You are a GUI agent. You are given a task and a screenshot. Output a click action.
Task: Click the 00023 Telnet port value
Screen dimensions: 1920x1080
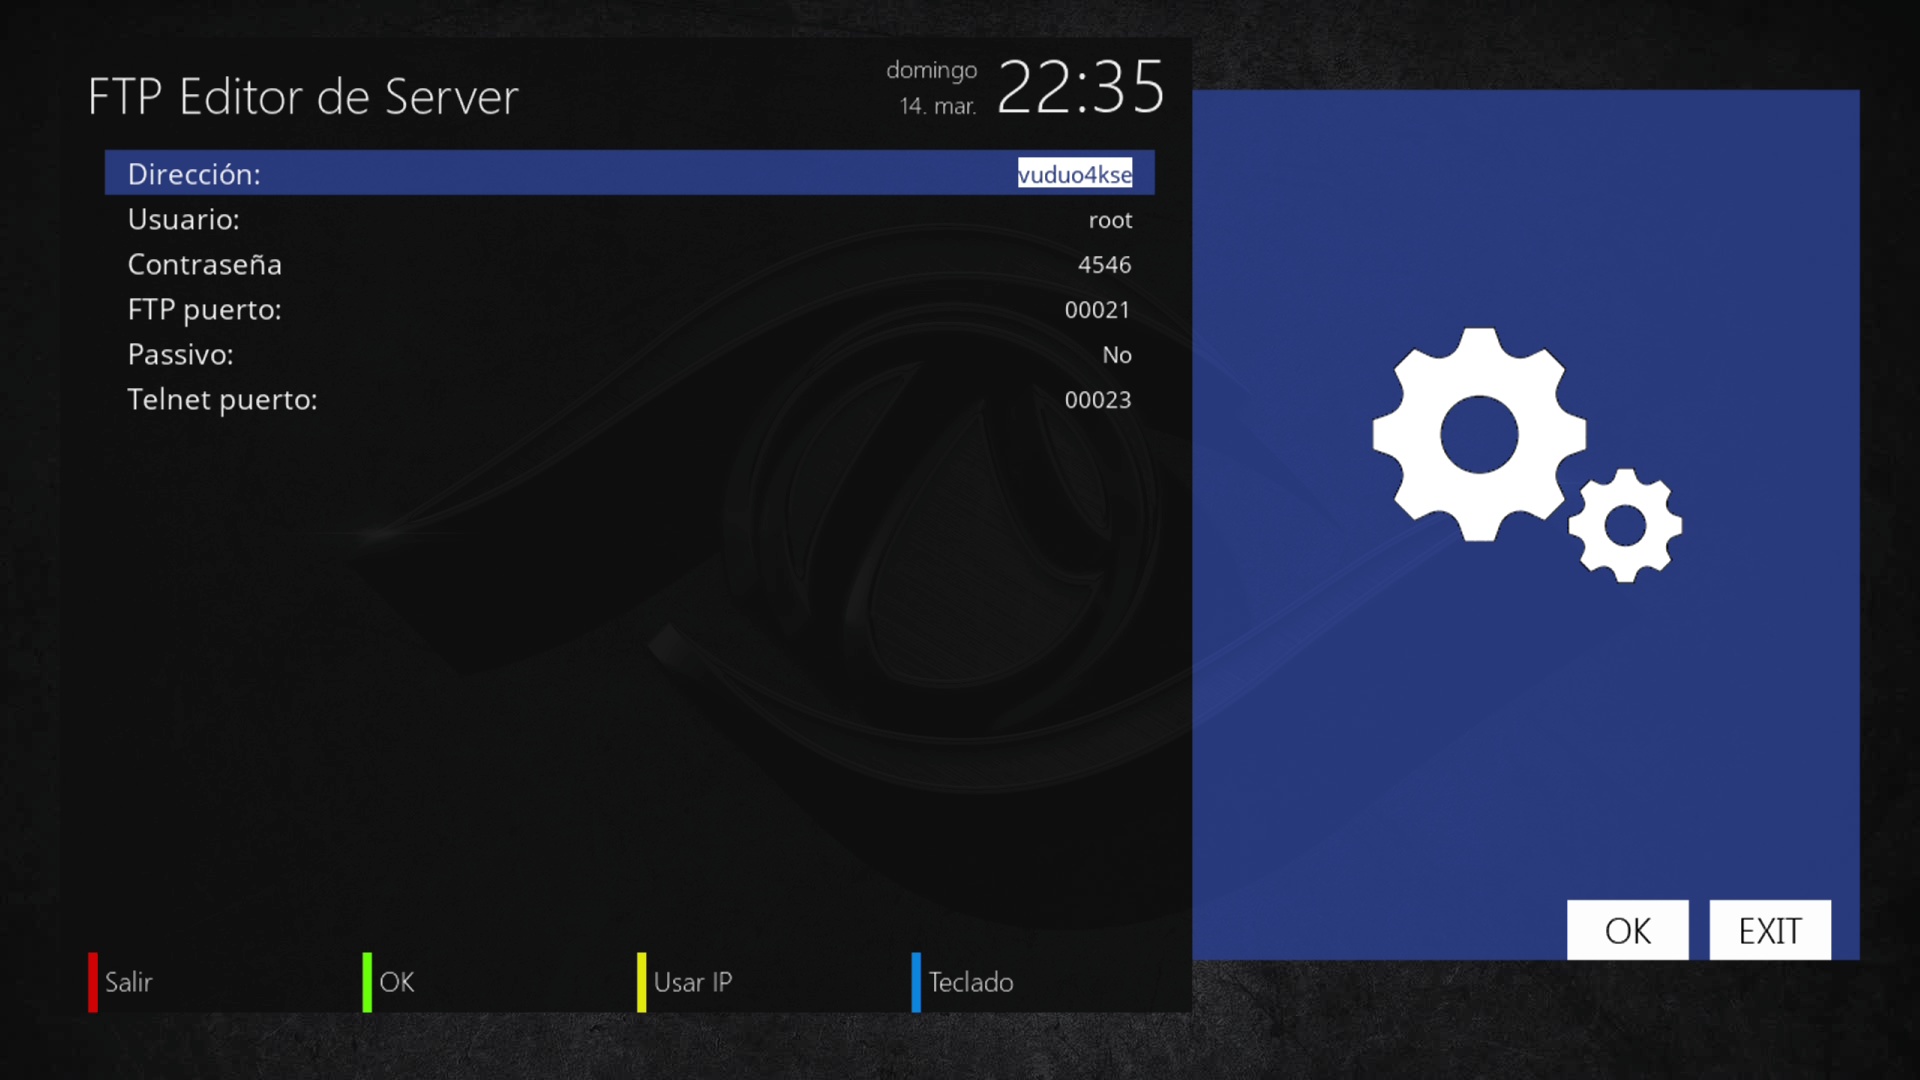tap(1097, 400)
